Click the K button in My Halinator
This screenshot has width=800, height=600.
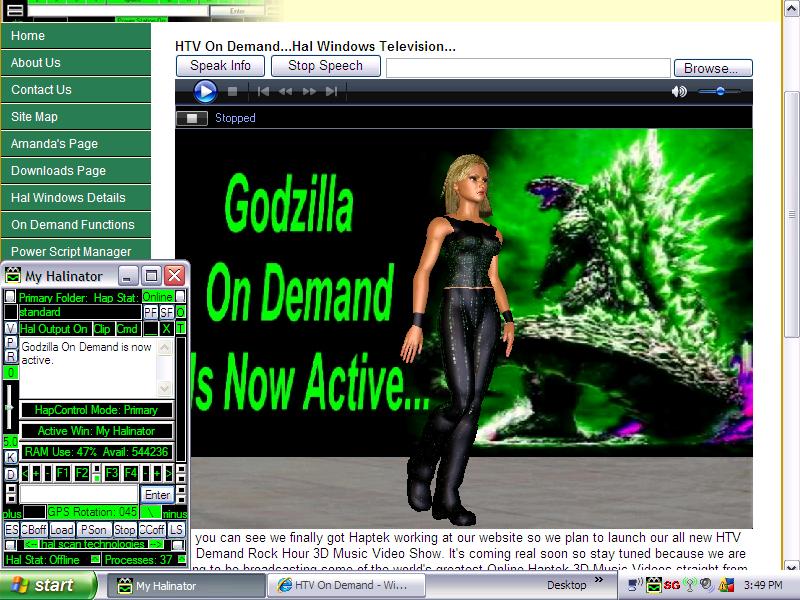[11, 457]
